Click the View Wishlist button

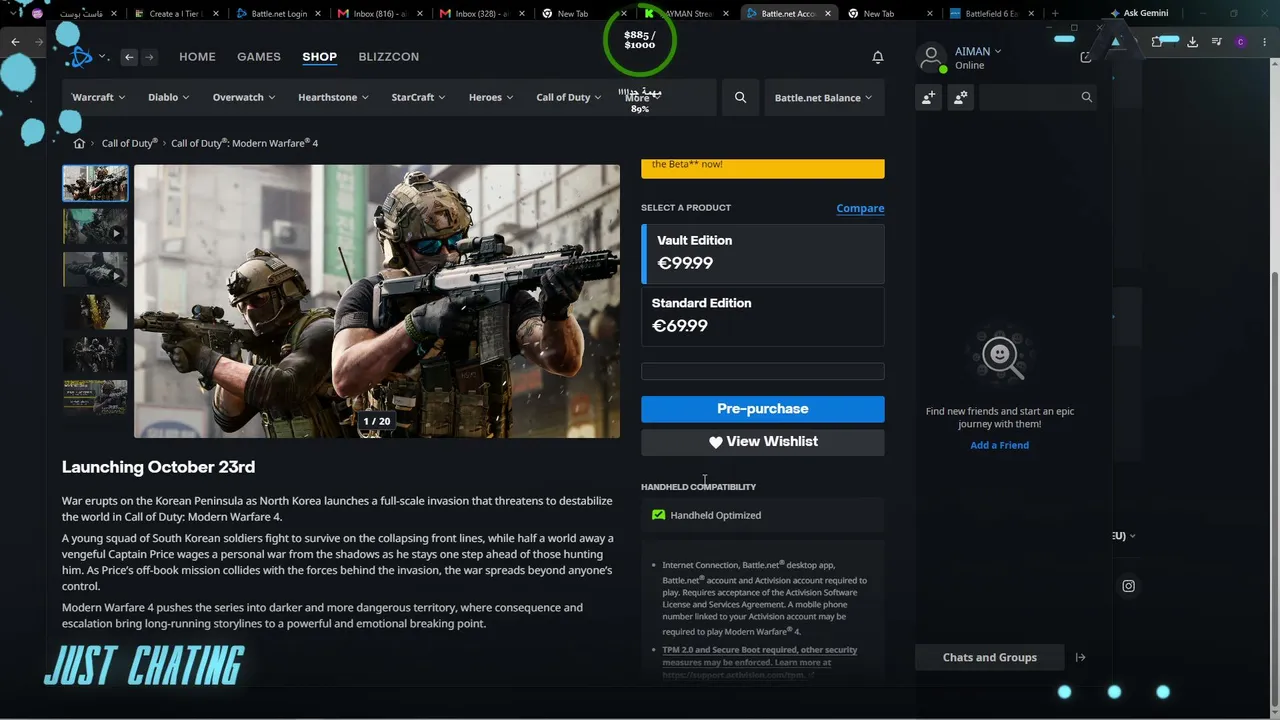tap(763, 442)
